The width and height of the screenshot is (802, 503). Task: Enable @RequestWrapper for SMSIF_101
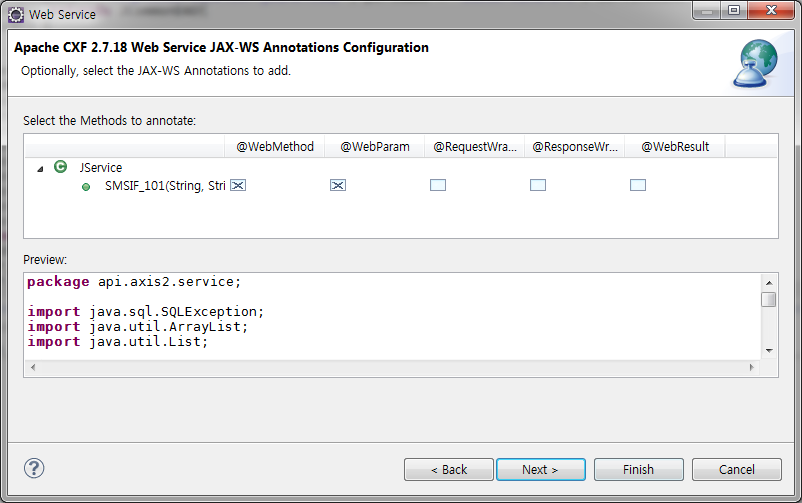(438, 185)
